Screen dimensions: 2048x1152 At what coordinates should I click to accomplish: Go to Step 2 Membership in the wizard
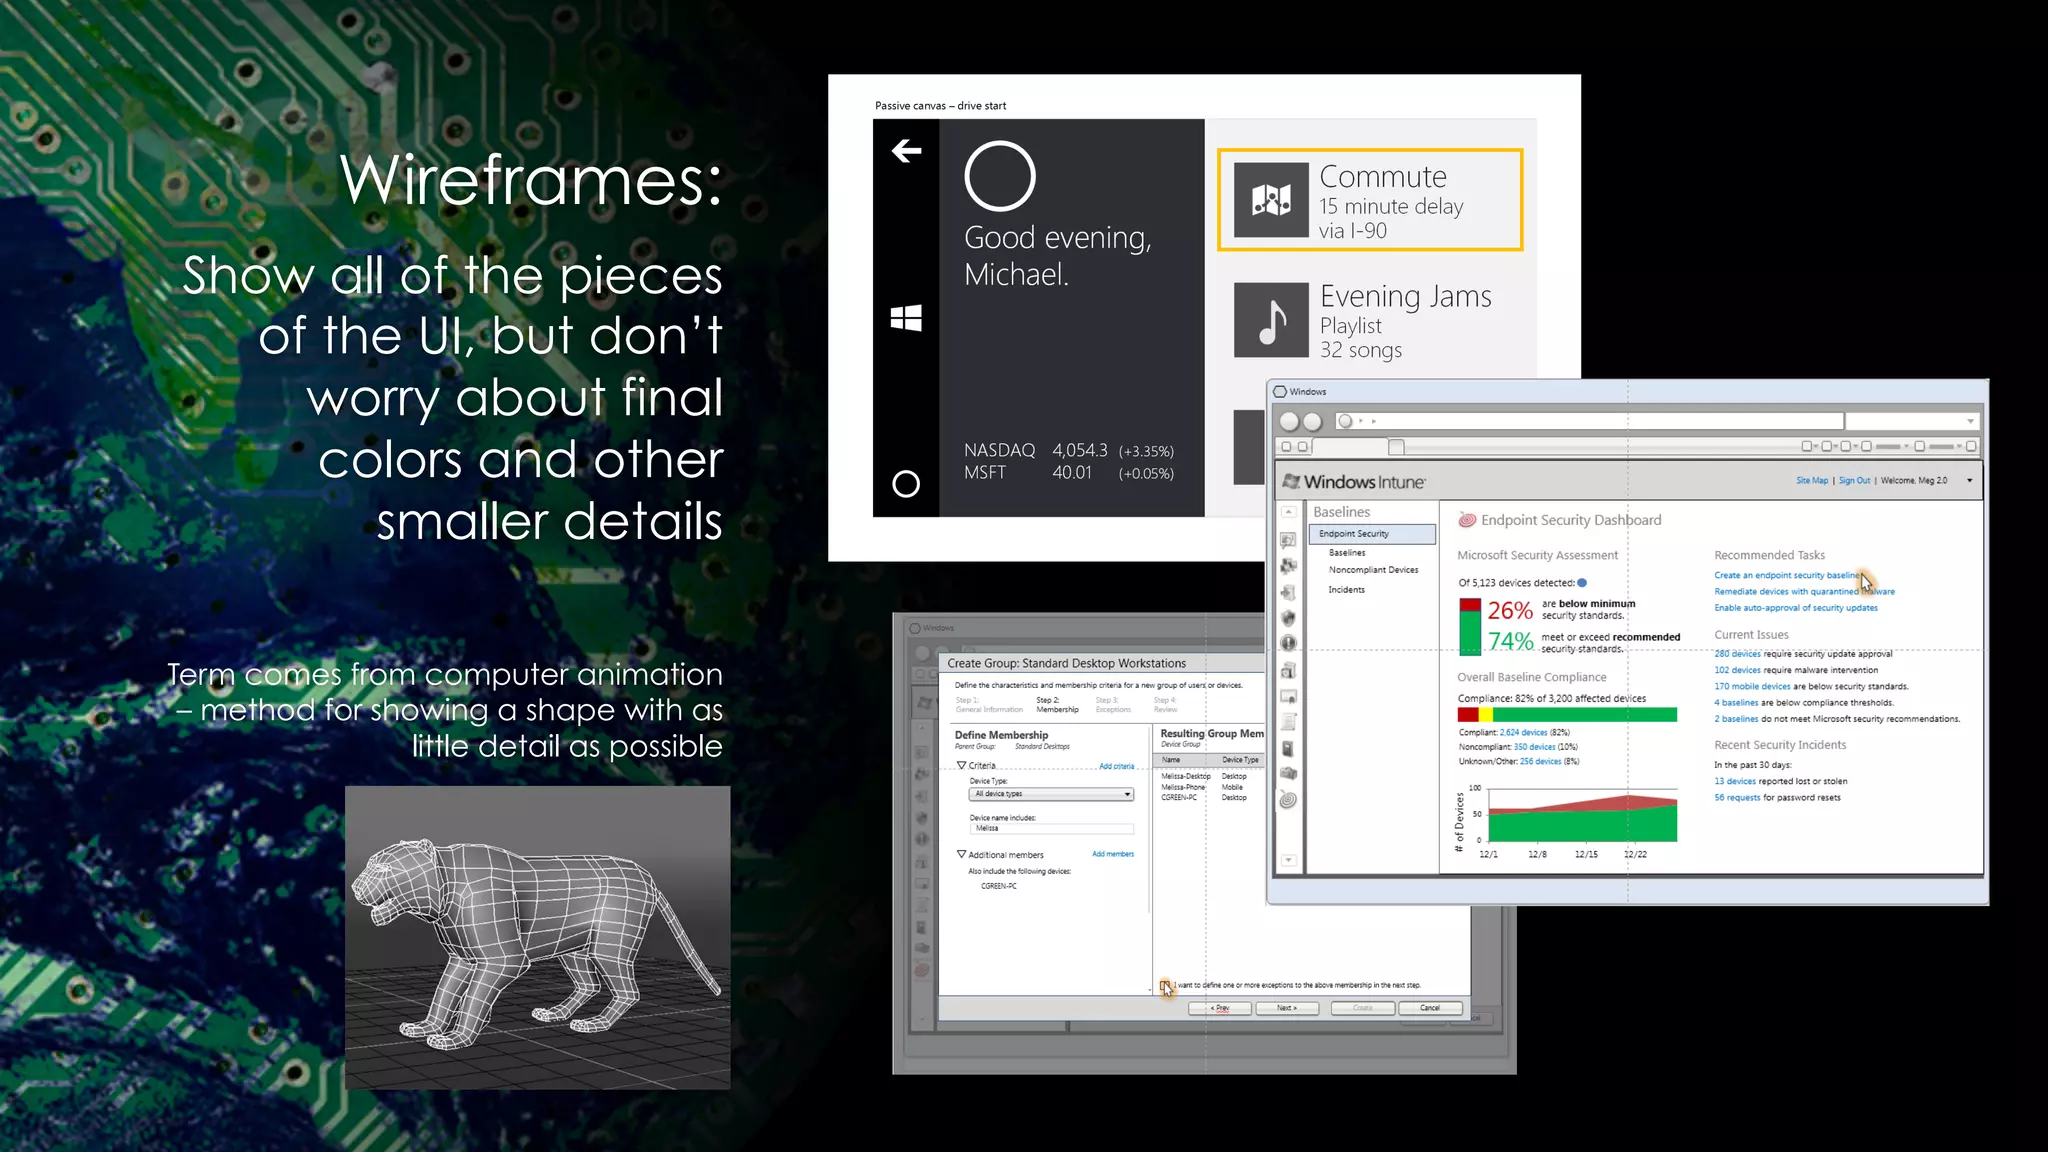1057,705
